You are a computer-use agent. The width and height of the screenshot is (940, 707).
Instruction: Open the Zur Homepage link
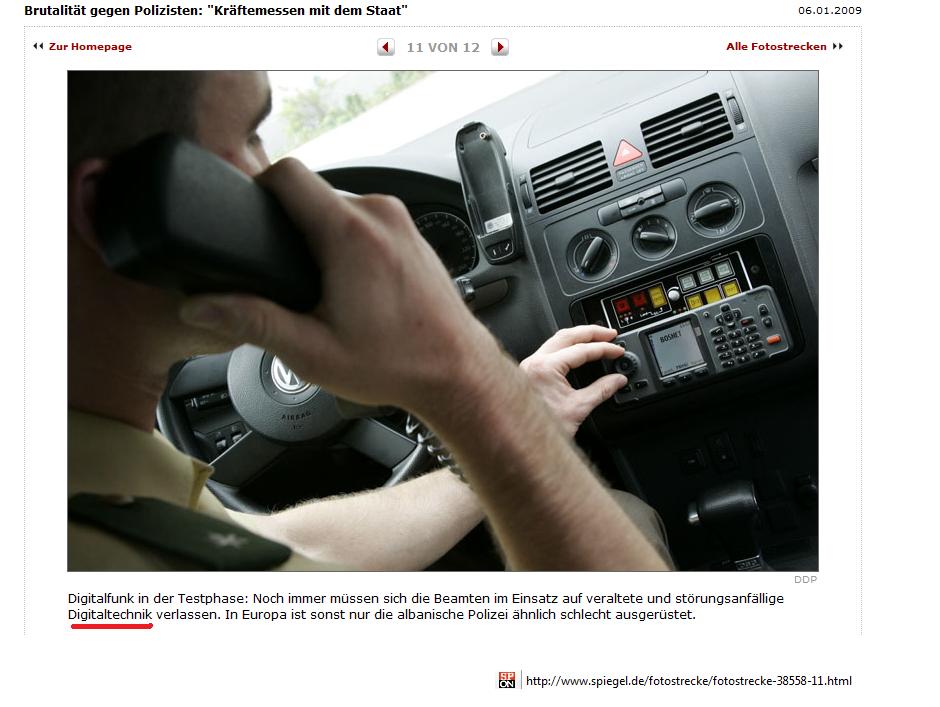(x=90, y=46)
